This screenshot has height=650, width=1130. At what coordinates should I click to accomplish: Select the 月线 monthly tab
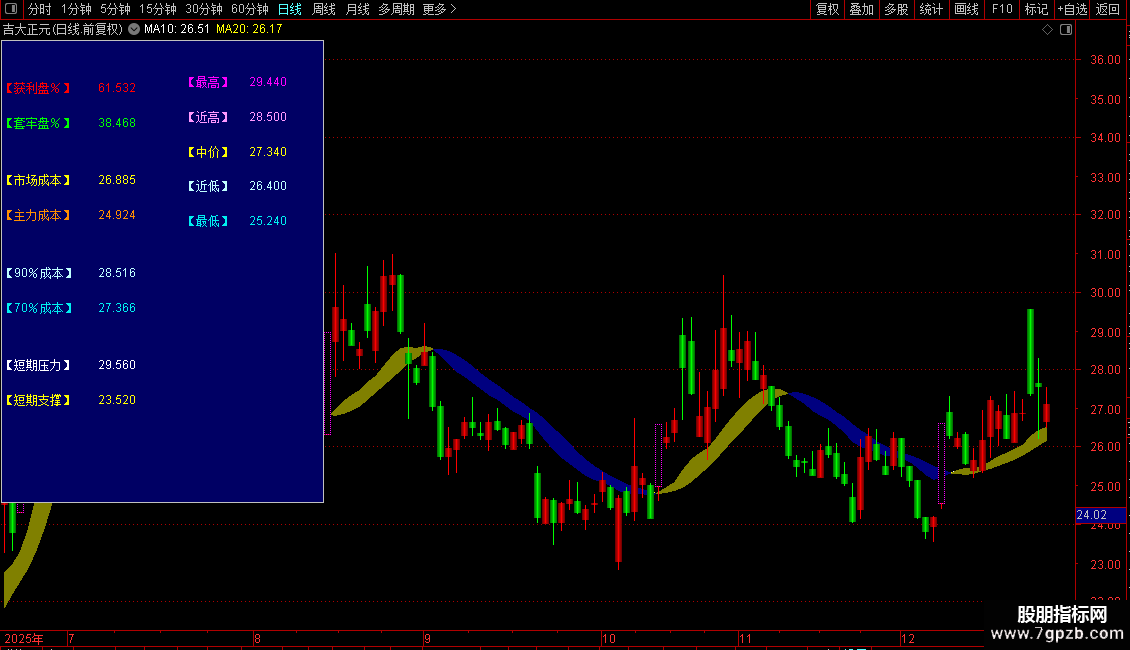point(357,9)
